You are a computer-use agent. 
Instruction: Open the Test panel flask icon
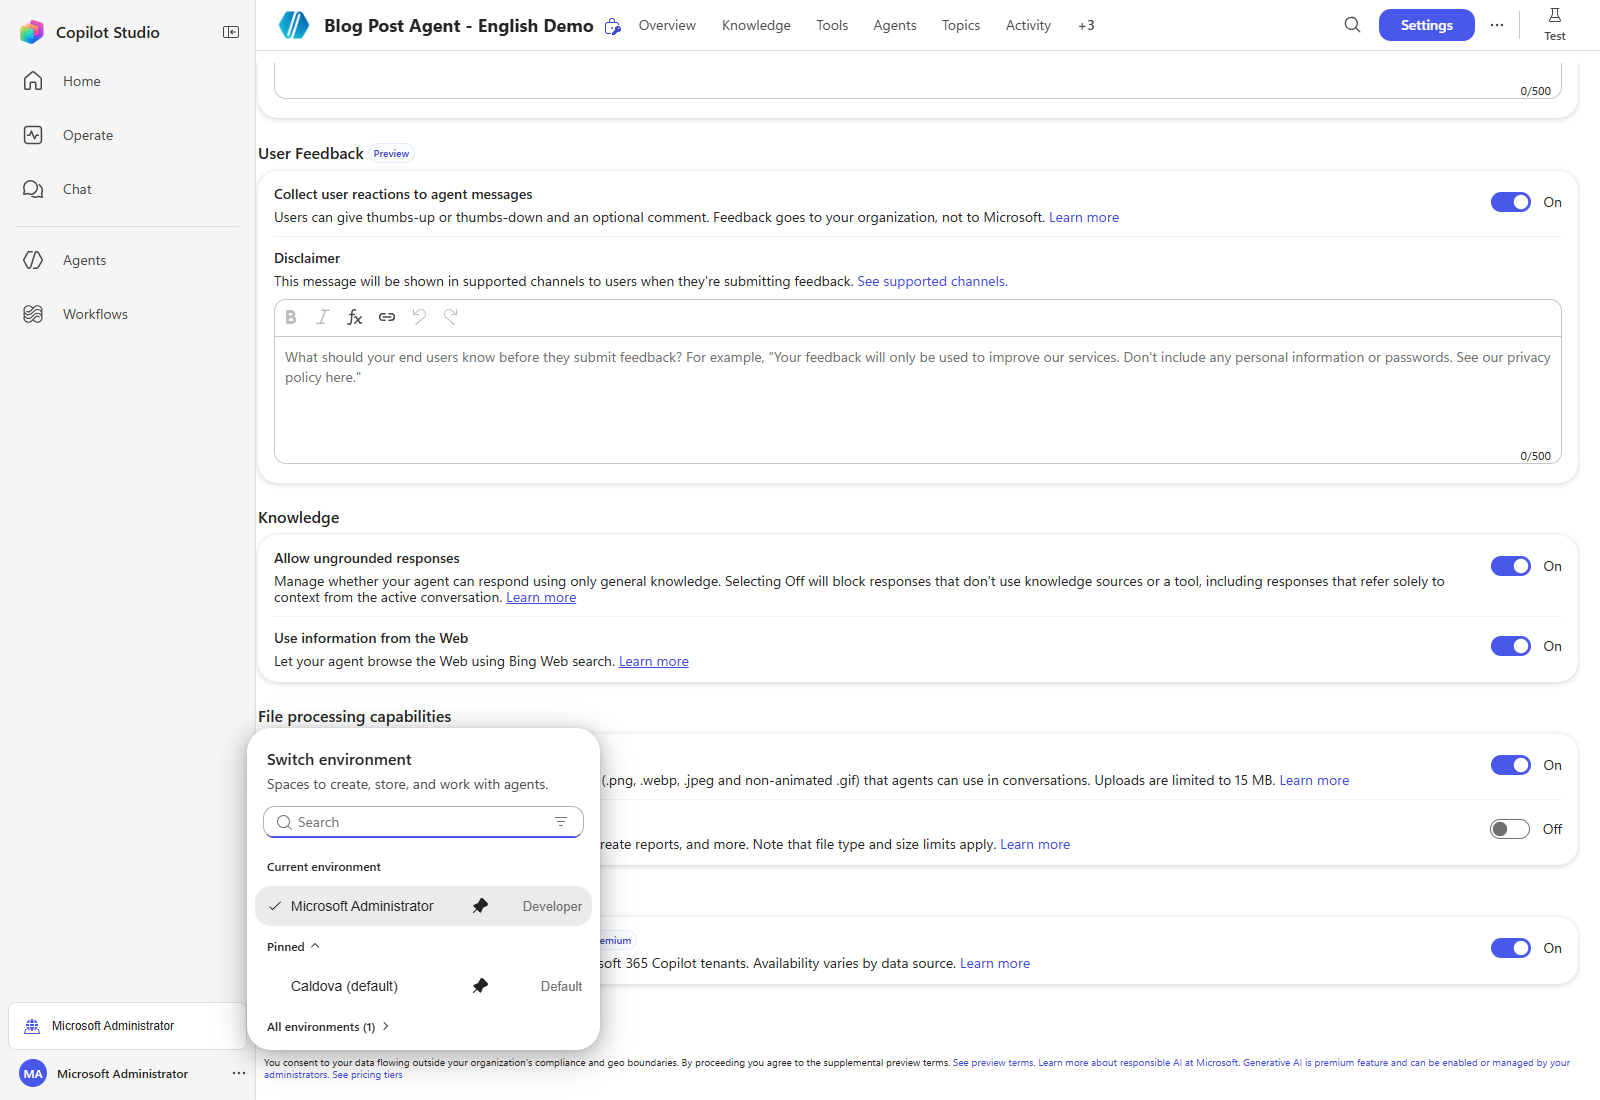[1555, 24]
